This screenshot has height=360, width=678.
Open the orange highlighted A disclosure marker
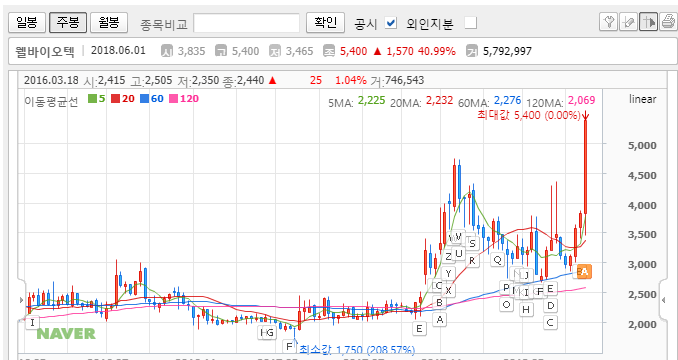point(585,271)
